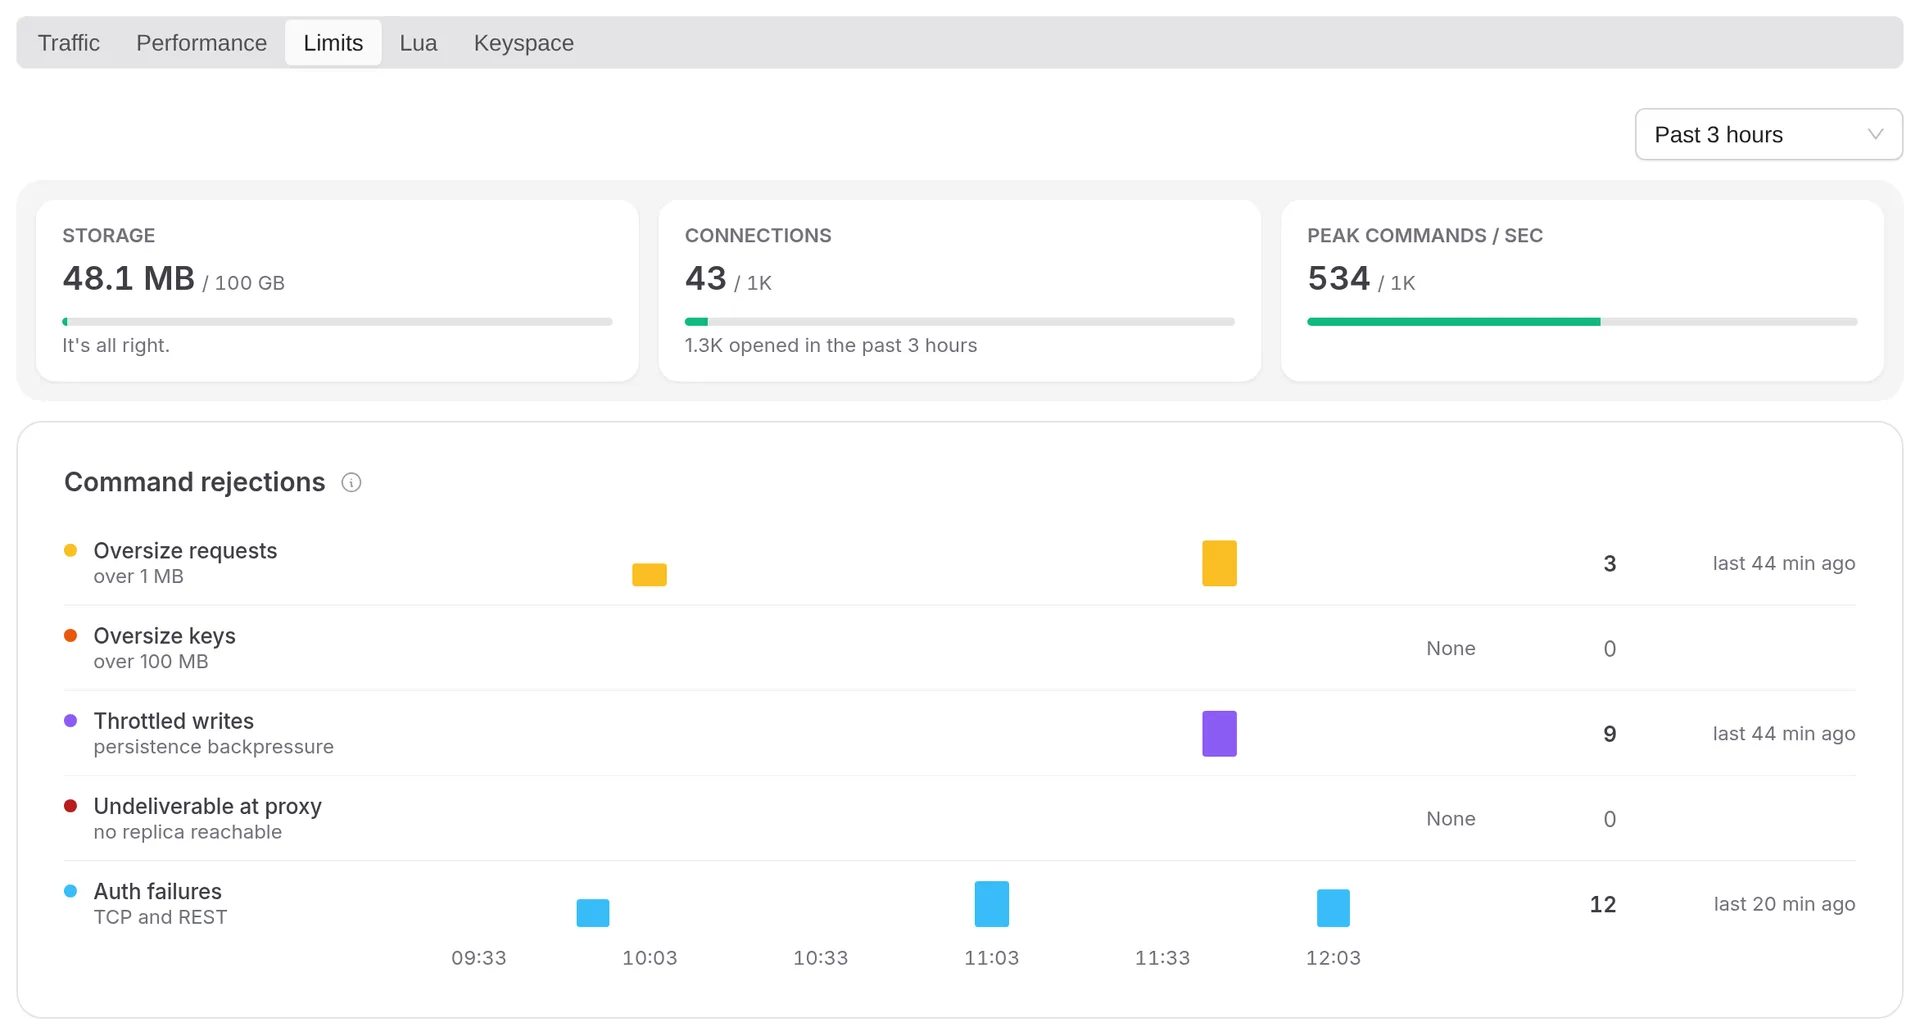Image resolution: width=1920 pixels, height=1035 pixels.
Task: Click the Connections usage progress bar
Action: [959, 322]
